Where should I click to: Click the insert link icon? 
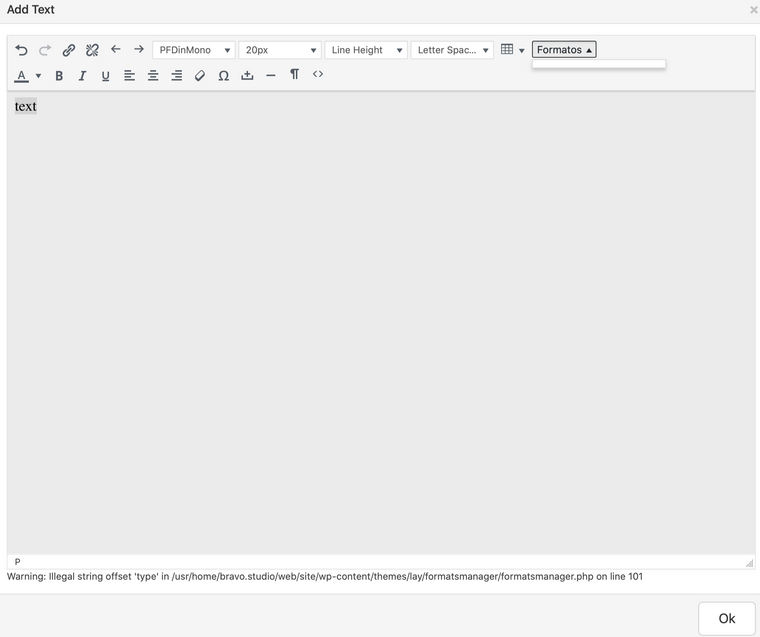[x=69, y=50]
